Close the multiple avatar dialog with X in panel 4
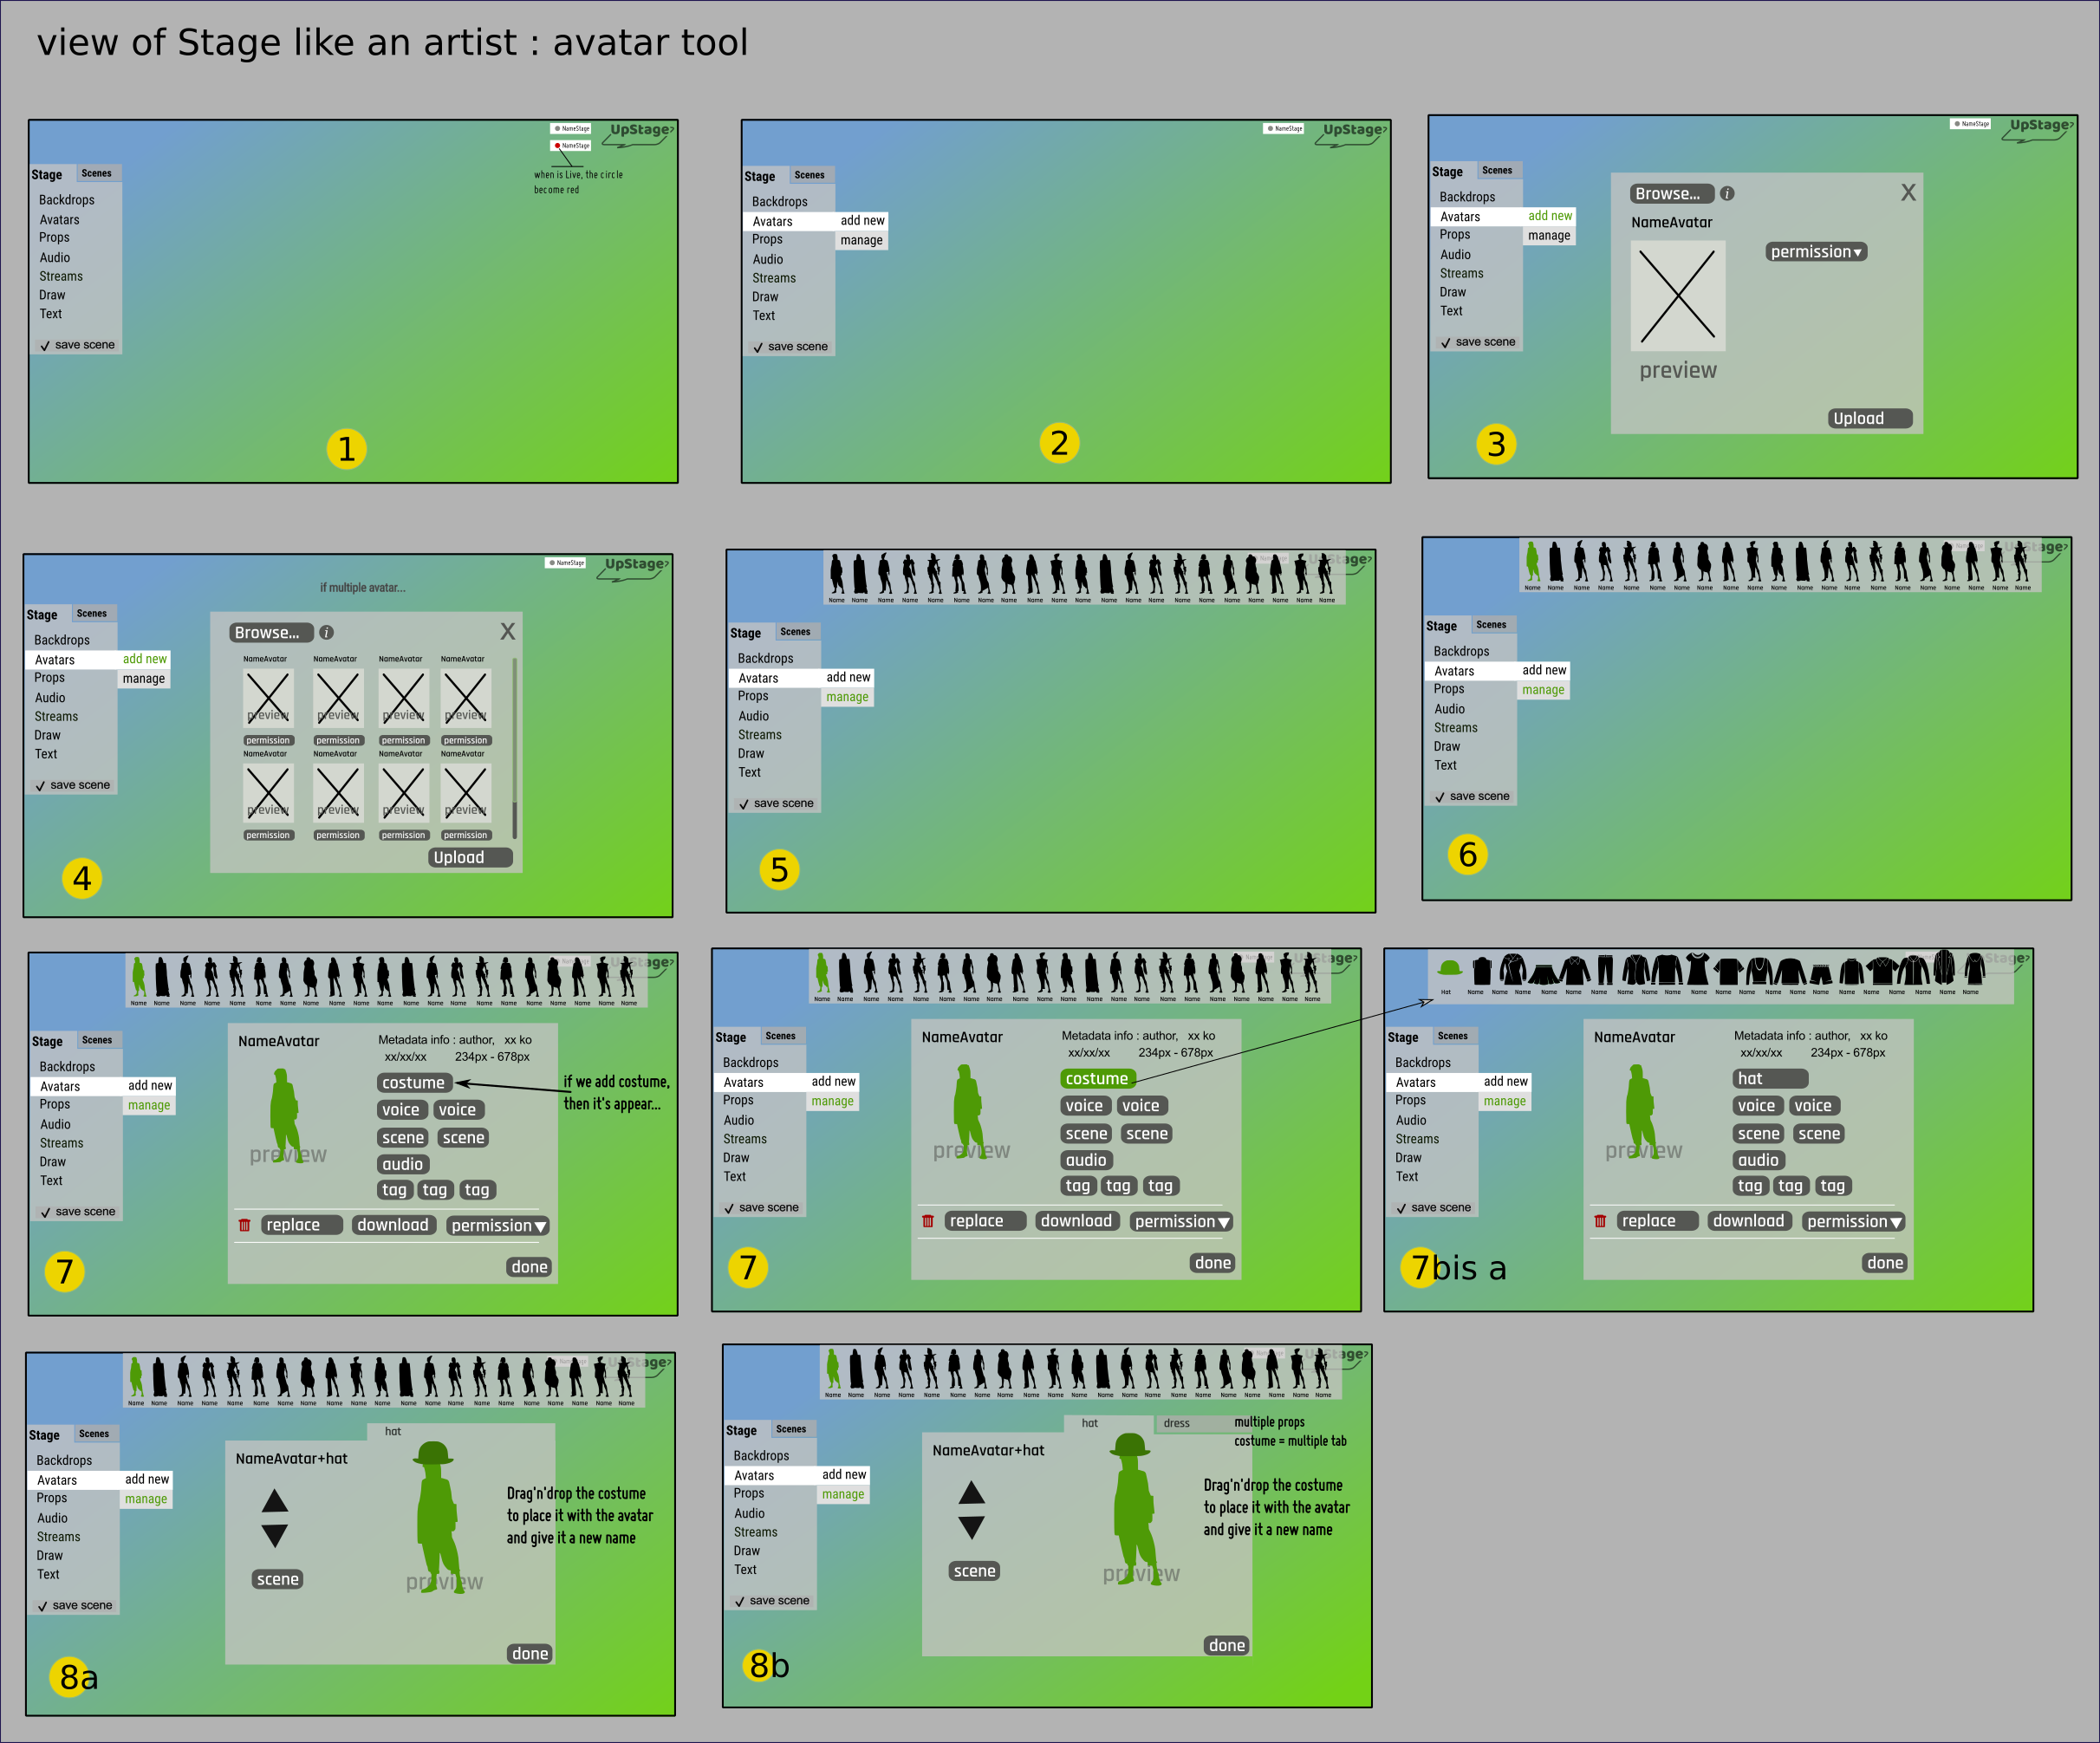This screenshot has width=2100, height=1743. 508,631
